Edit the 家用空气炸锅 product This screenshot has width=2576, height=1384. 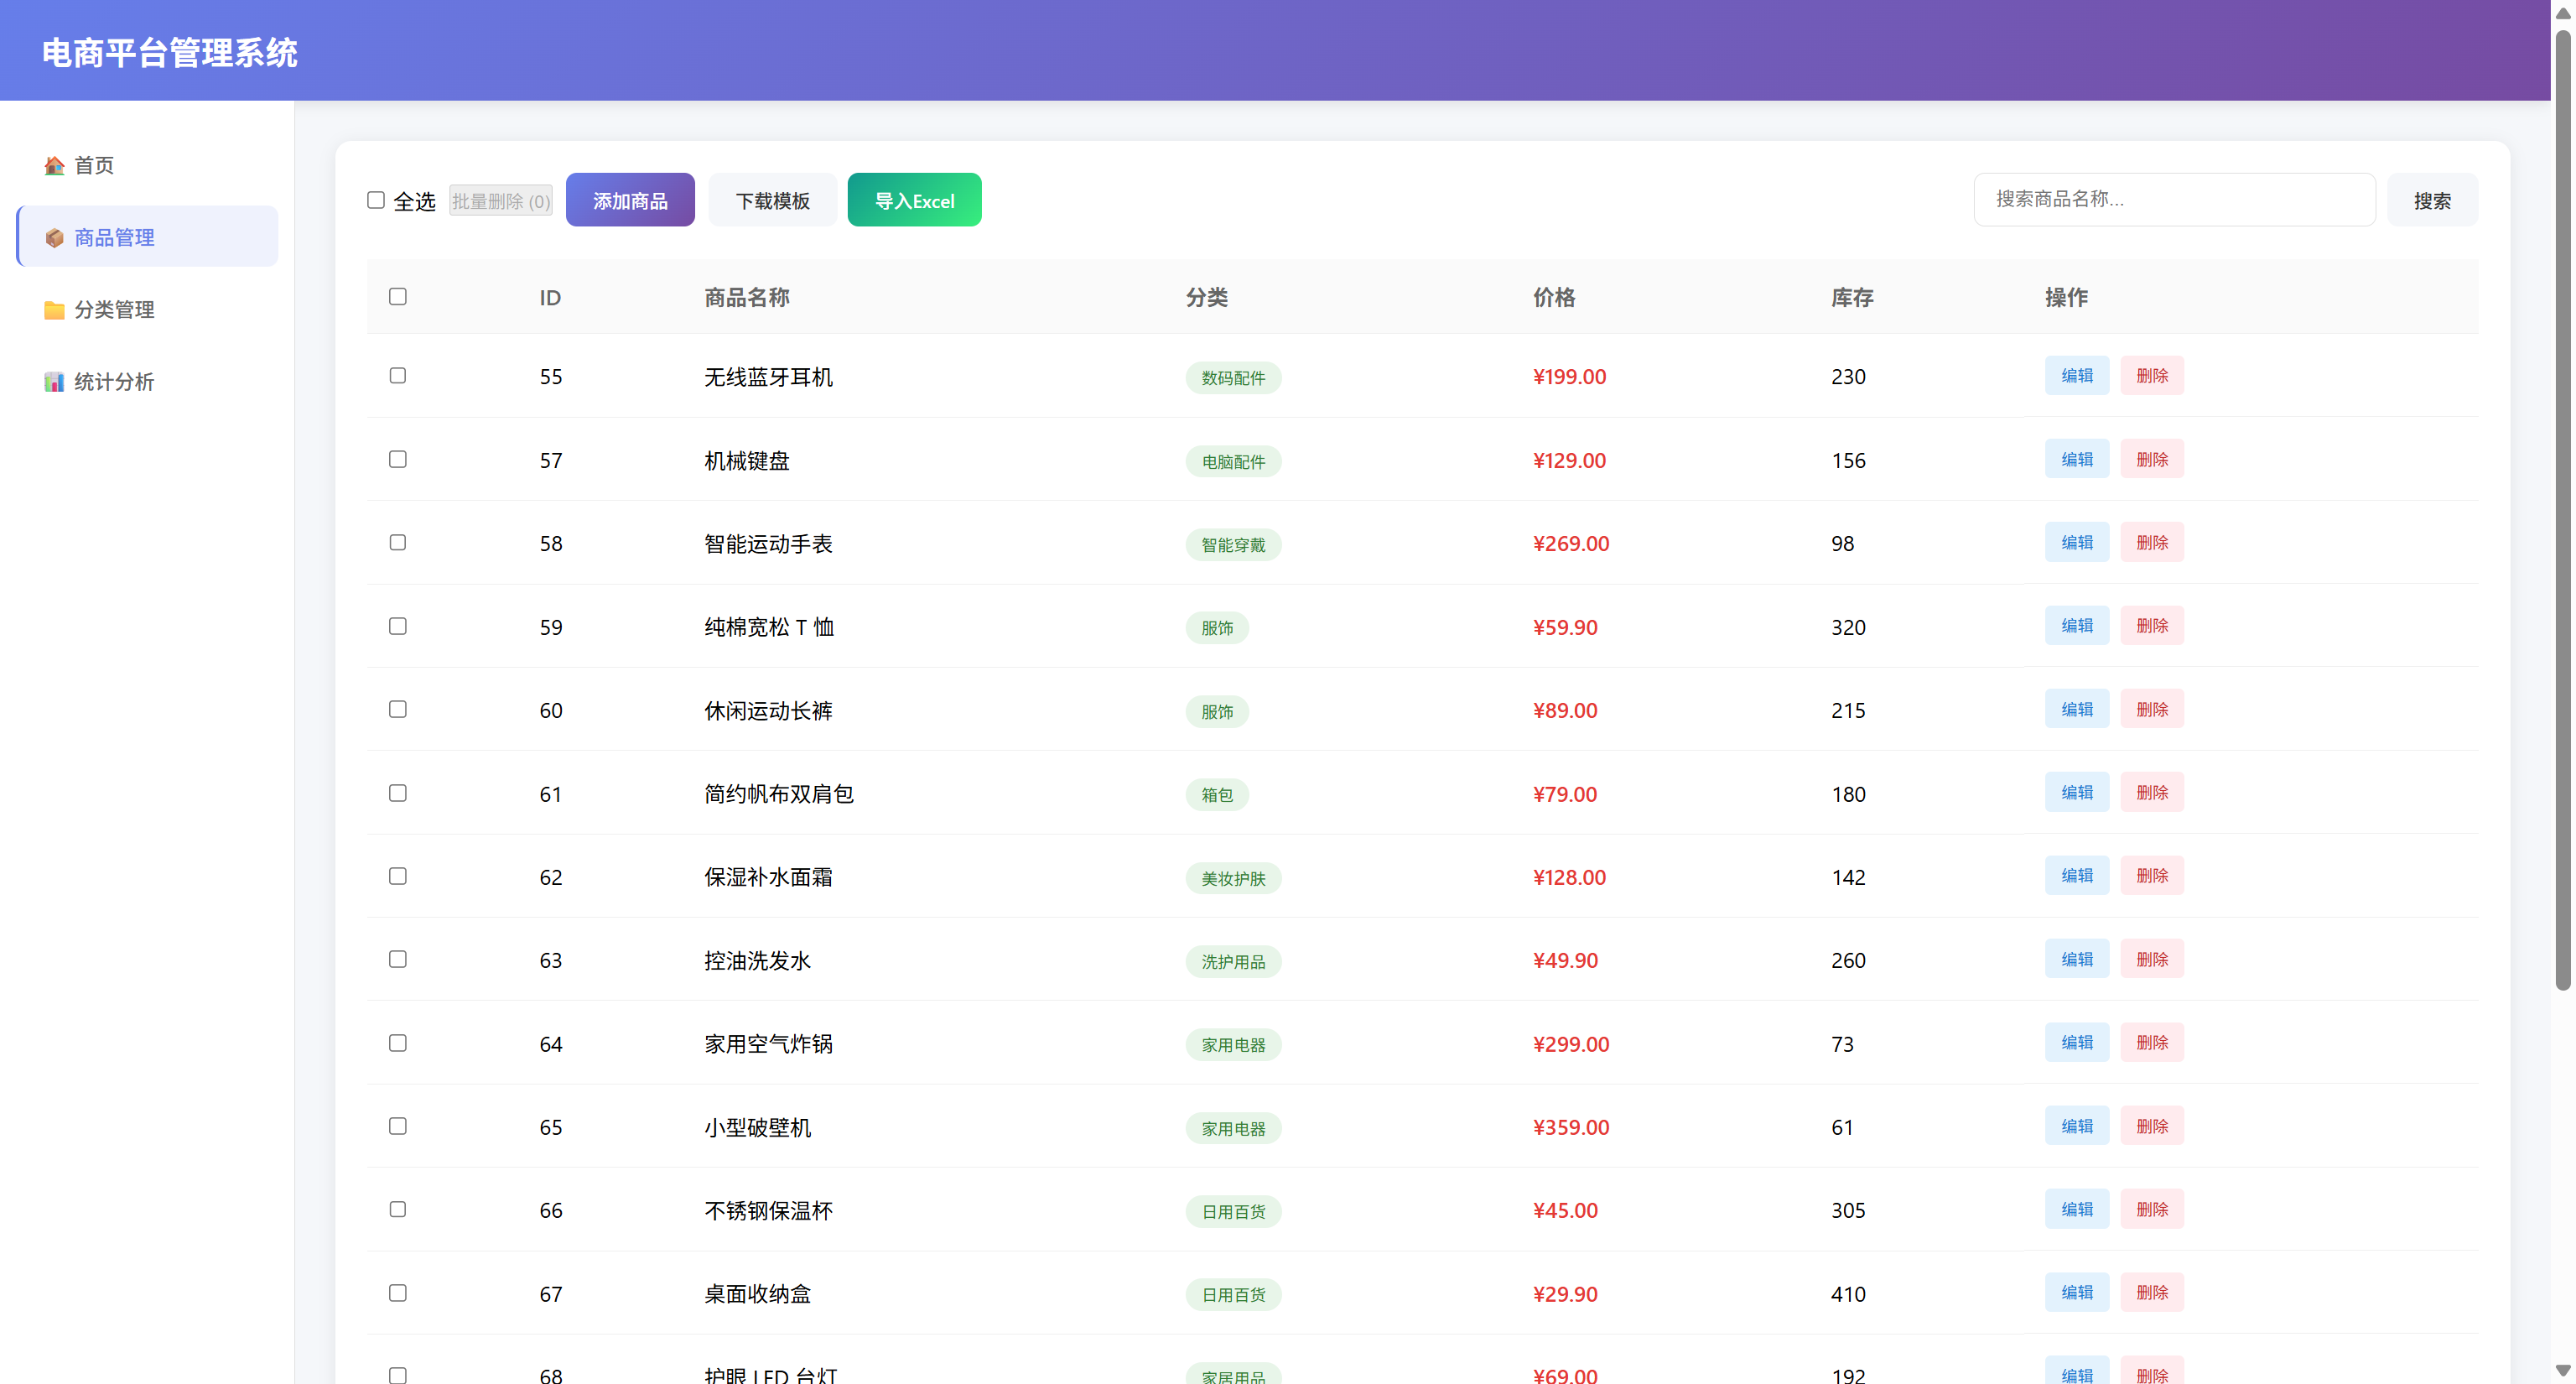click(2077, 1042)
